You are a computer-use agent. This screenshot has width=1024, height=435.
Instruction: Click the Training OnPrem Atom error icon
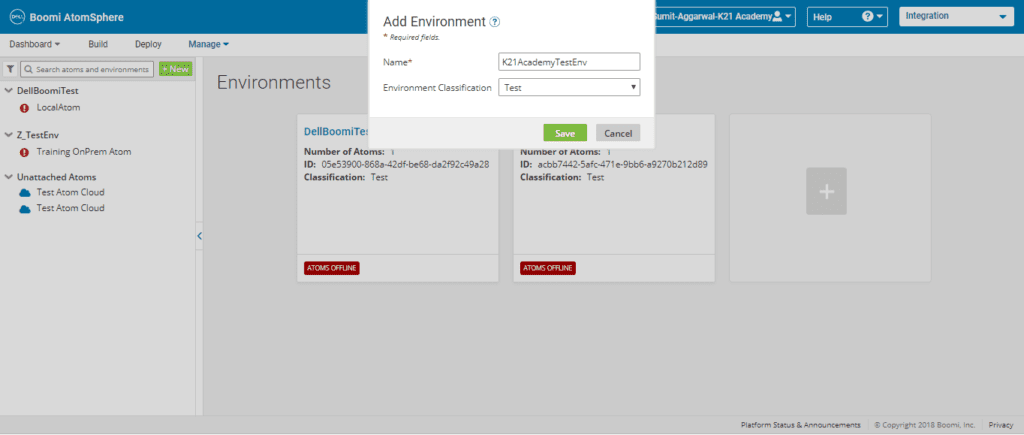coord(25,152)
